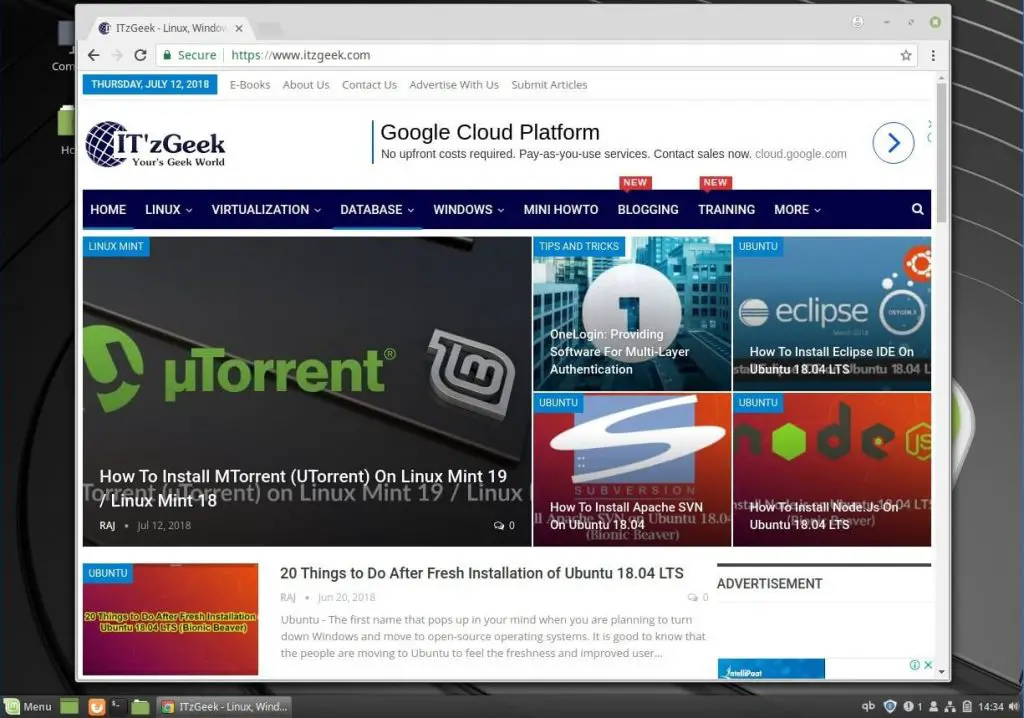
Task: Open the shield update manager tray icon
Action: pyautogui.click(x=889, y=706)
